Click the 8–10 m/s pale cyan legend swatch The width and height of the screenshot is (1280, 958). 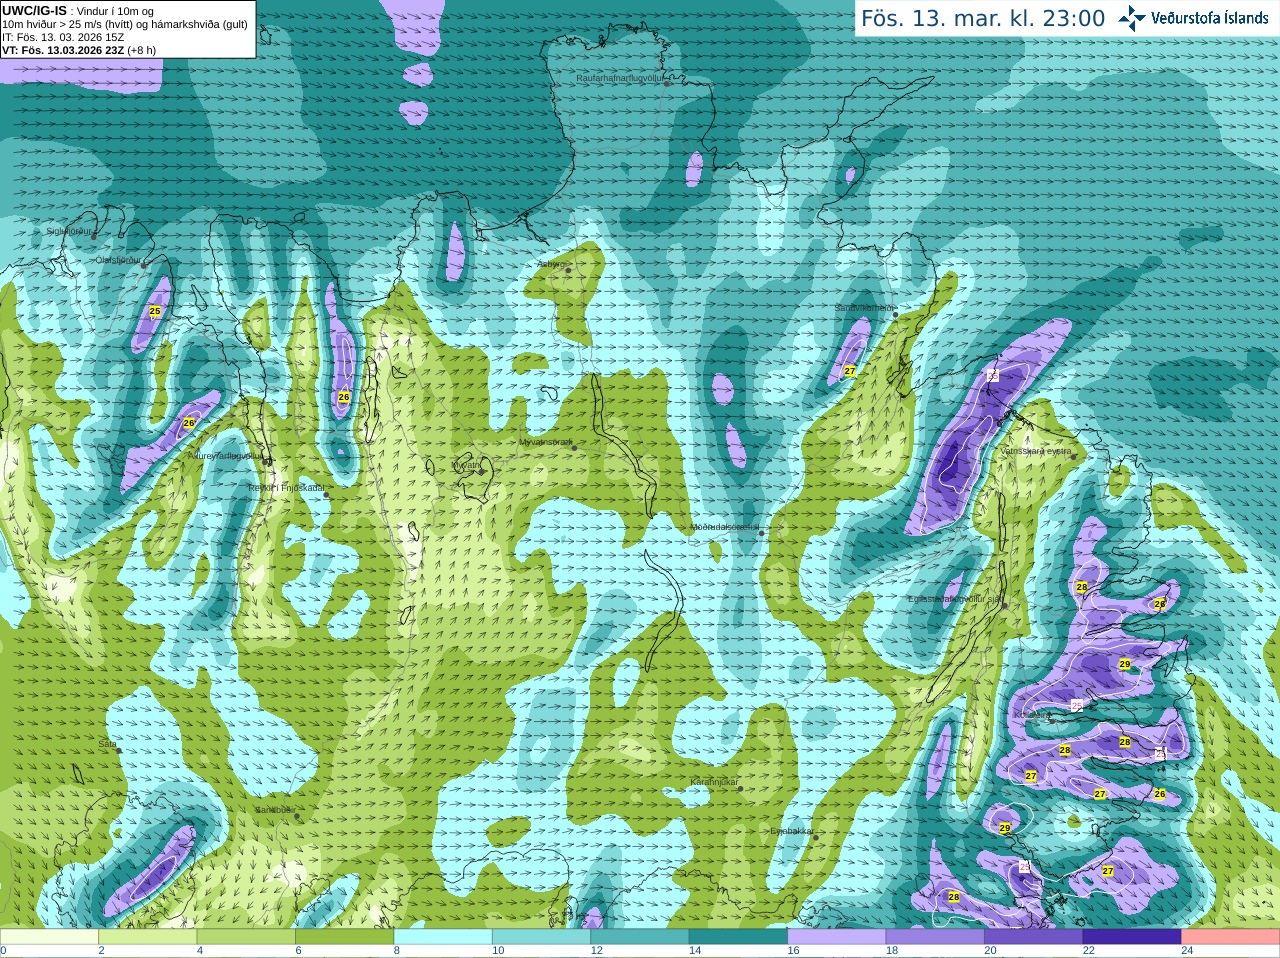point(443,937)
